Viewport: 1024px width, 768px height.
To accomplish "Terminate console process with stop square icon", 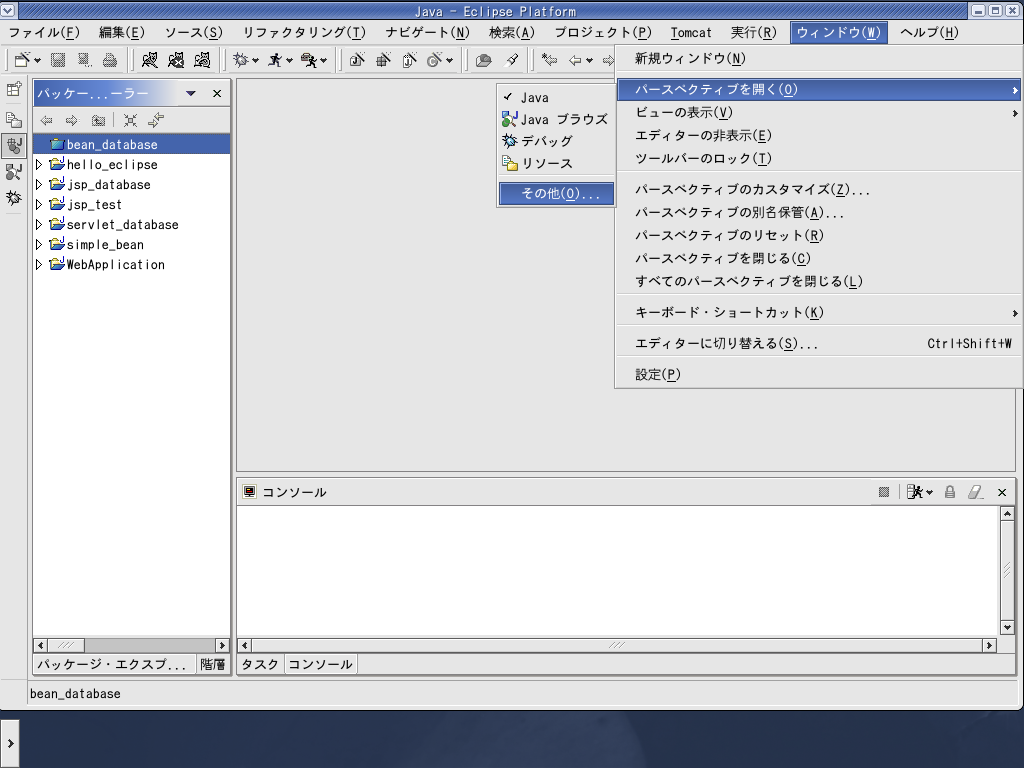I will [884, 492].
